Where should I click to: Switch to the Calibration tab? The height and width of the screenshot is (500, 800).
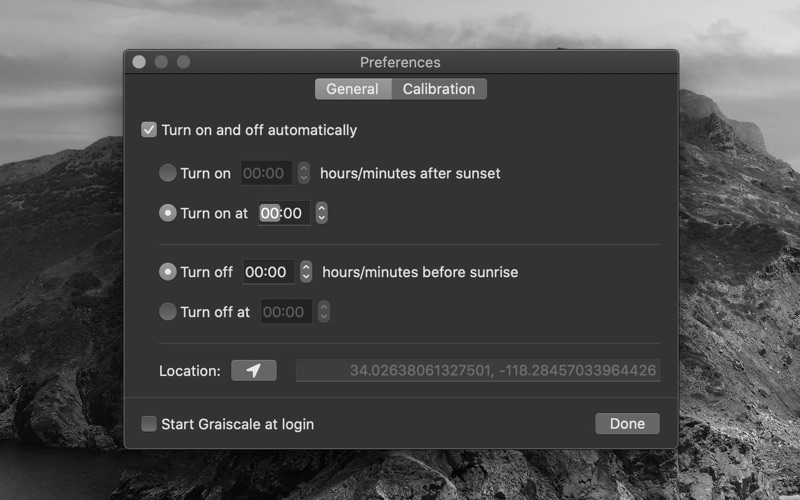pos(438,89)
